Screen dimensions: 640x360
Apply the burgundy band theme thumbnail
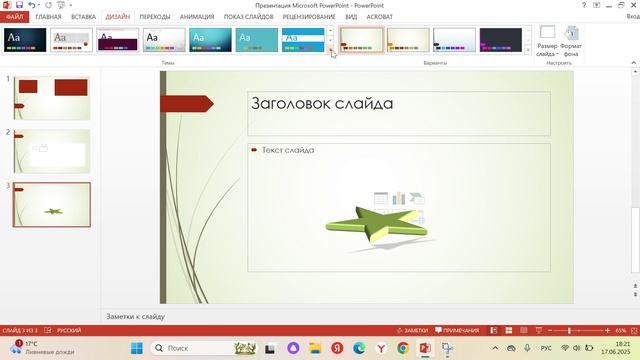click(118, 40)
